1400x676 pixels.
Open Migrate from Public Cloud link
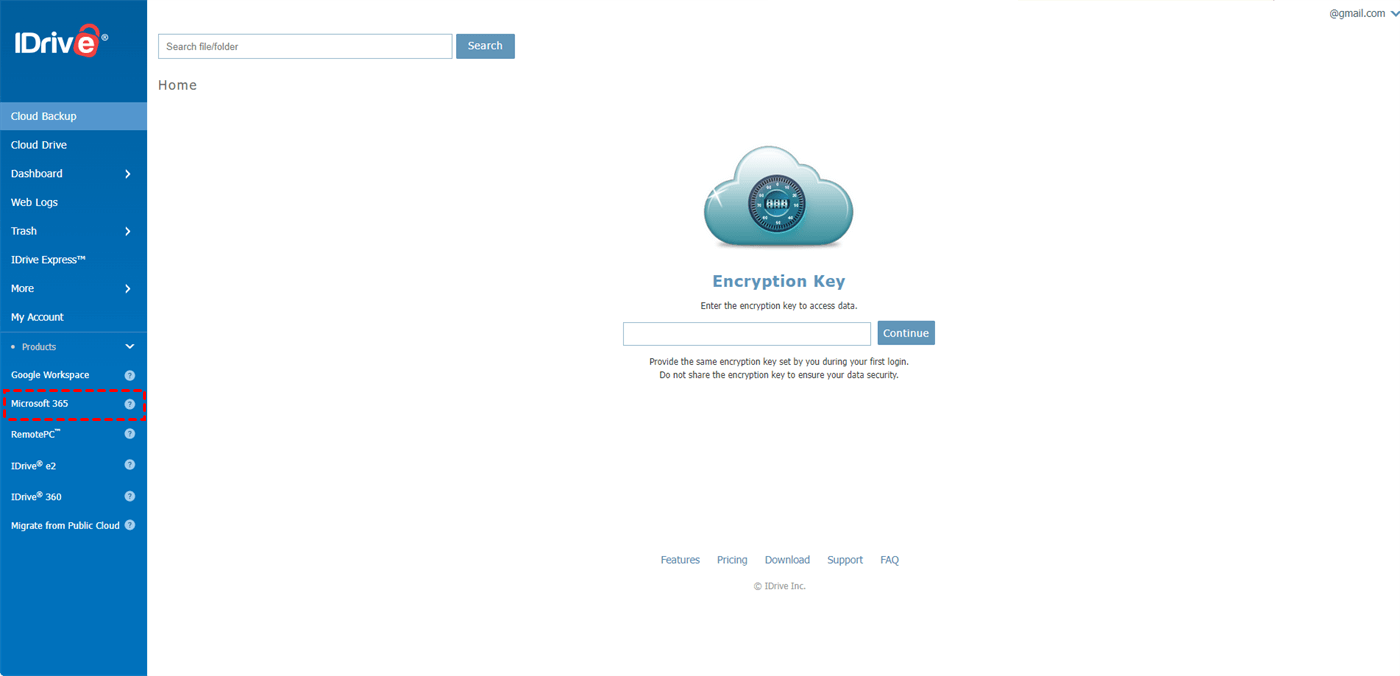tap(65, 525)
